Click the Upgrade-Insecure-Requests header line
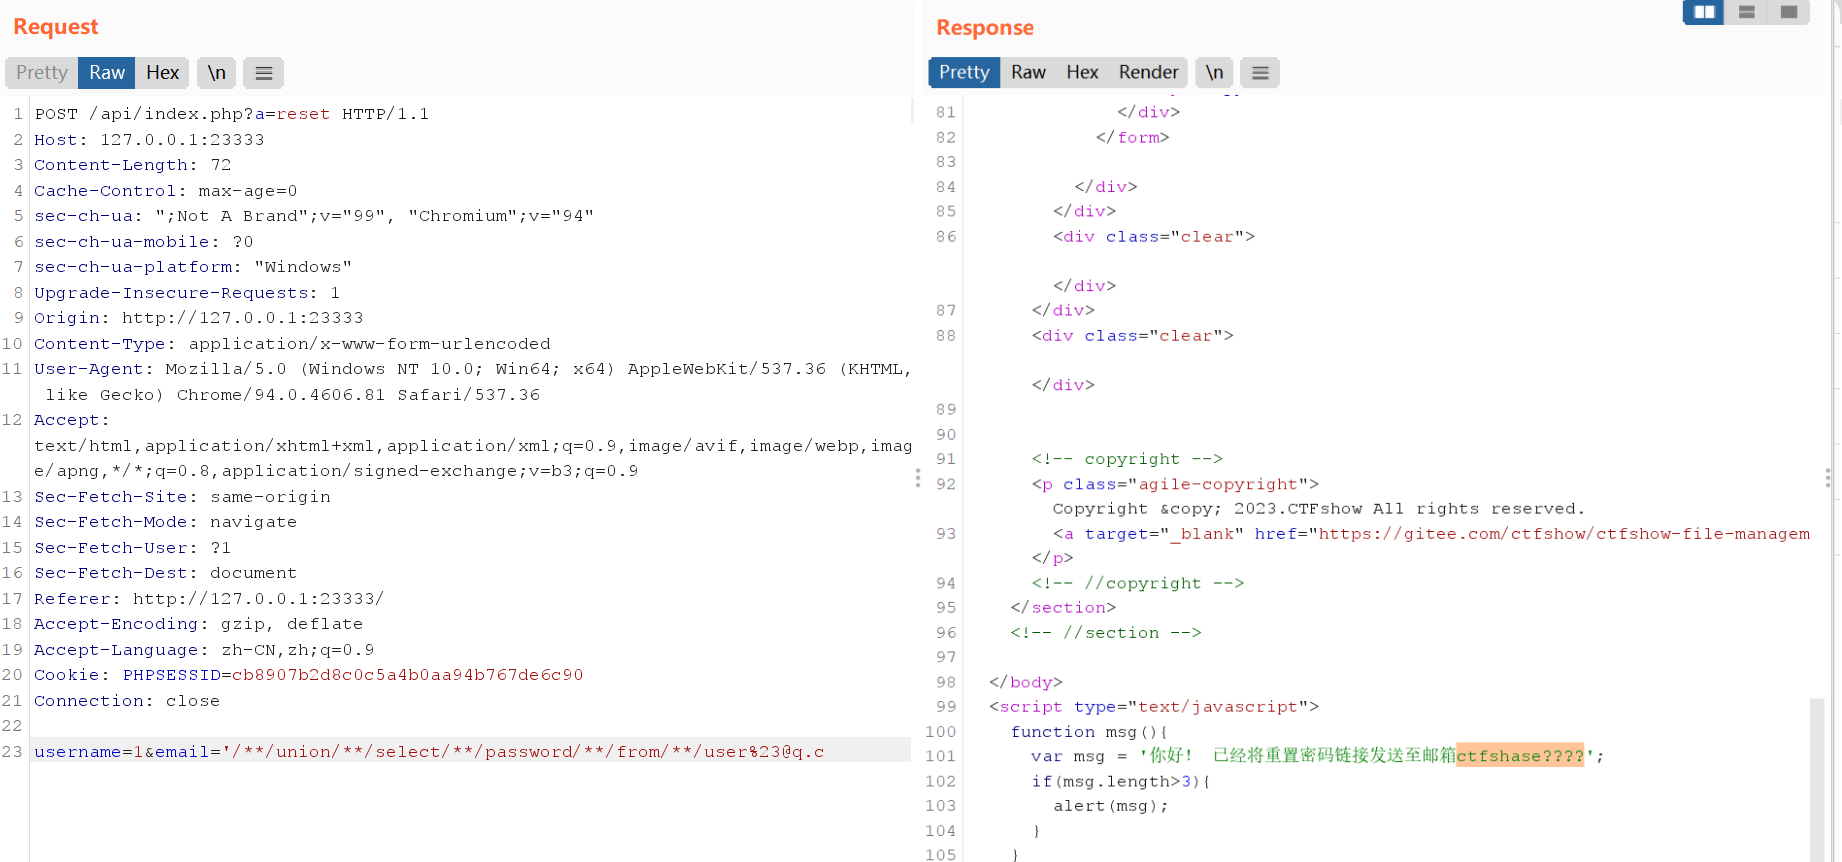The image size is (1842, 862). pos(187,293)
